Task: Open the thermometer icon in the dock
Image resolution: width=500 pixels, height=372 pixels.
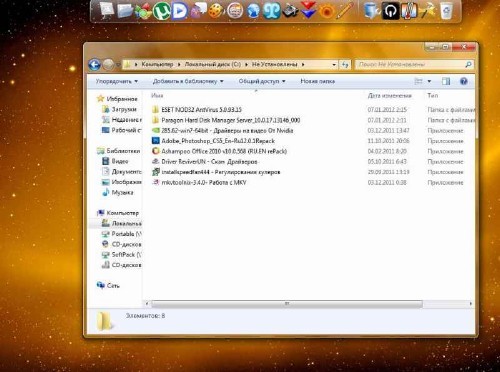Action: pos(409,11)
